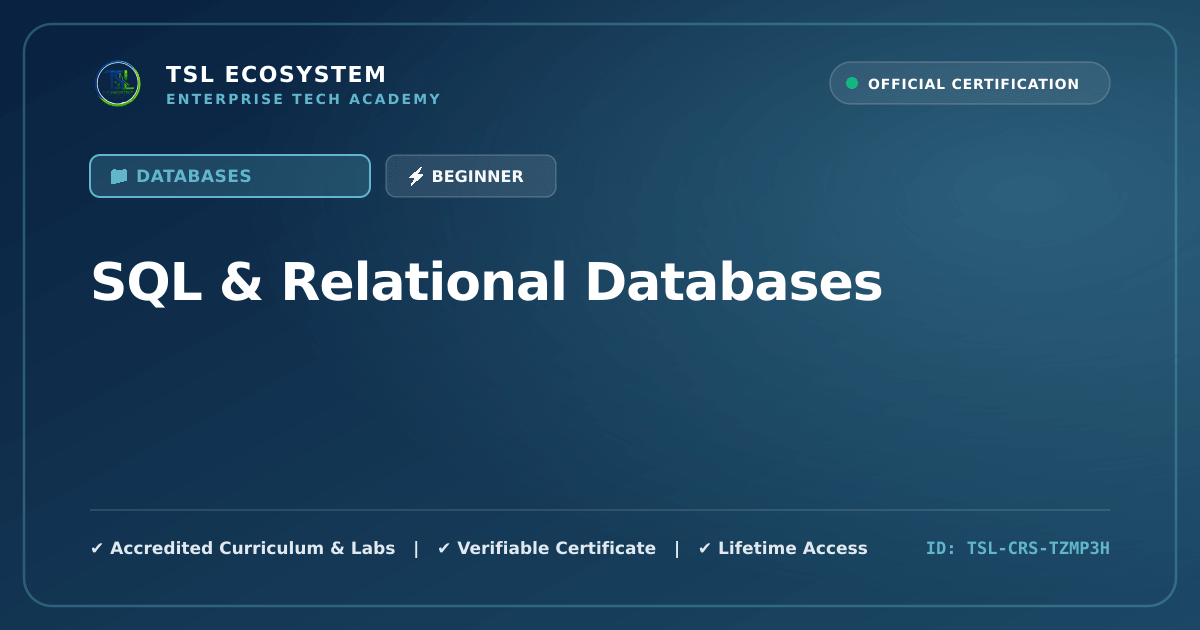Click the lightning bolt icon beside BEGINNER

tap(416, 176)
